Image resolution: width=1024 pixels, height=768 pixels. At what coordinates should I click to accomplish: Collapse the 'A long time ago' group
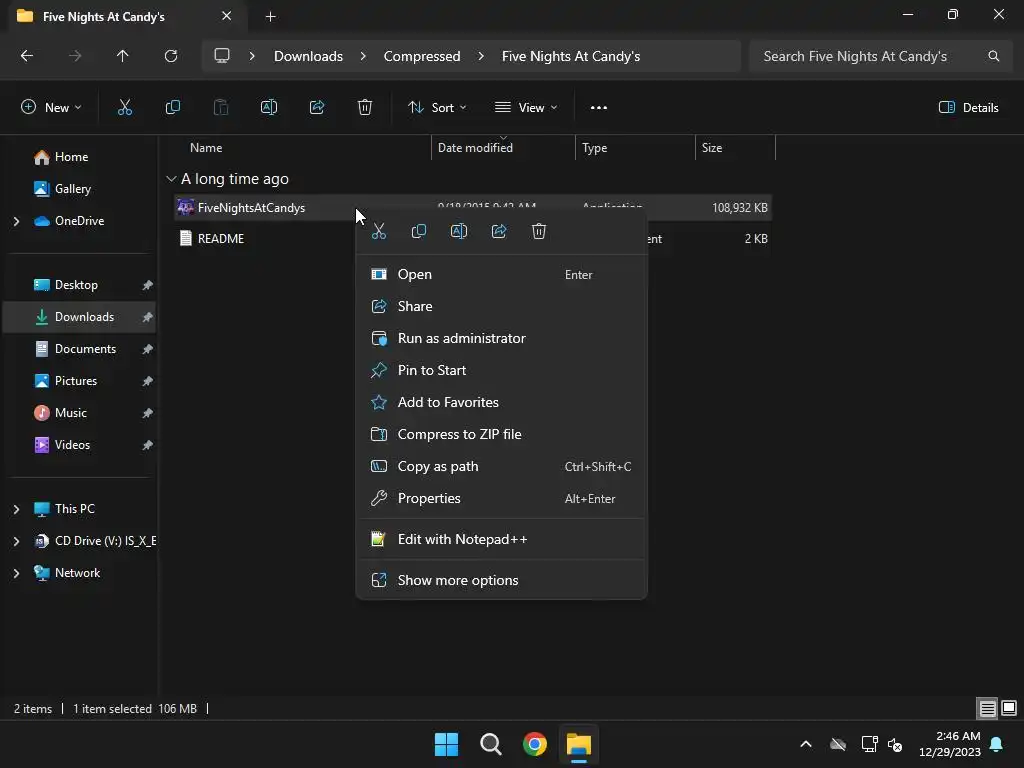pos(171,179)
